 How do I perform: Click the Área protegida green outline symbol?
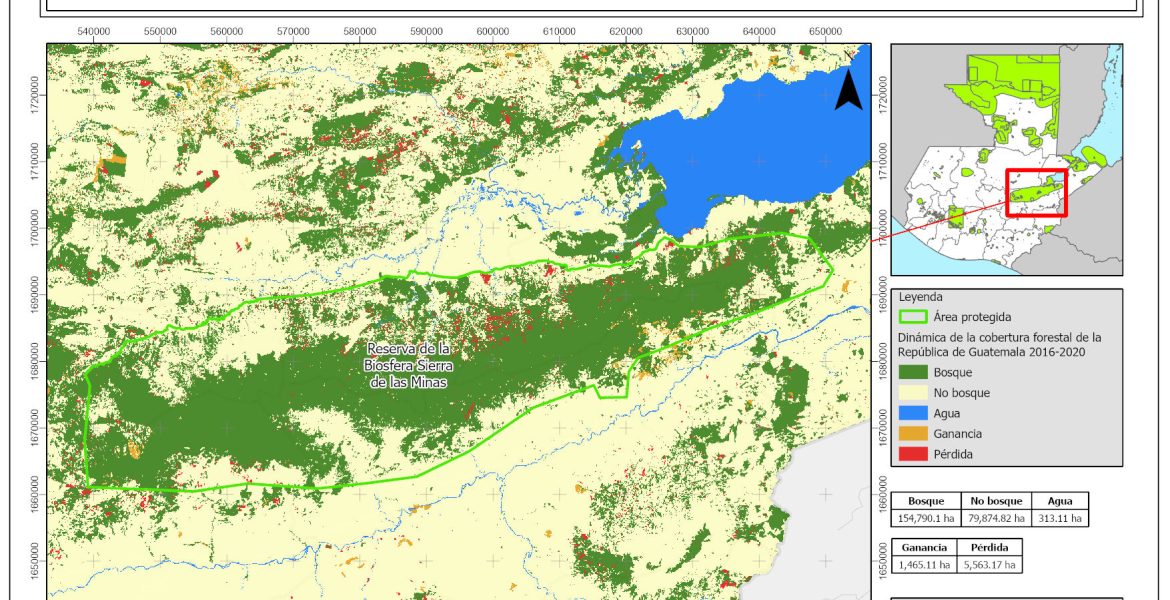[912, 317]
